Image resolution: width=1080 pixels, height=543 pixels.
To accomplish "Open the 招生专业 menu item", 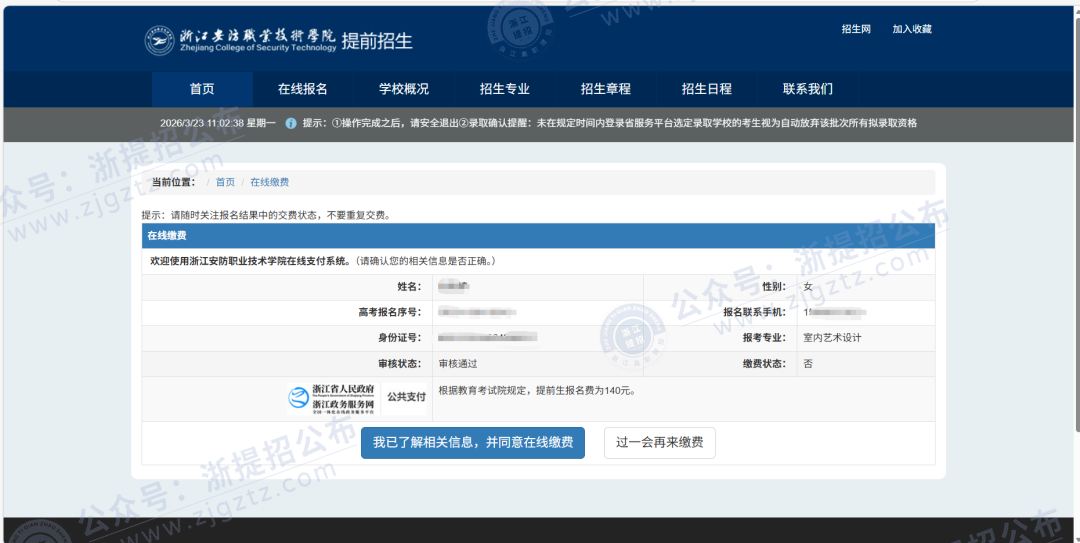I will tap(505, 89).
